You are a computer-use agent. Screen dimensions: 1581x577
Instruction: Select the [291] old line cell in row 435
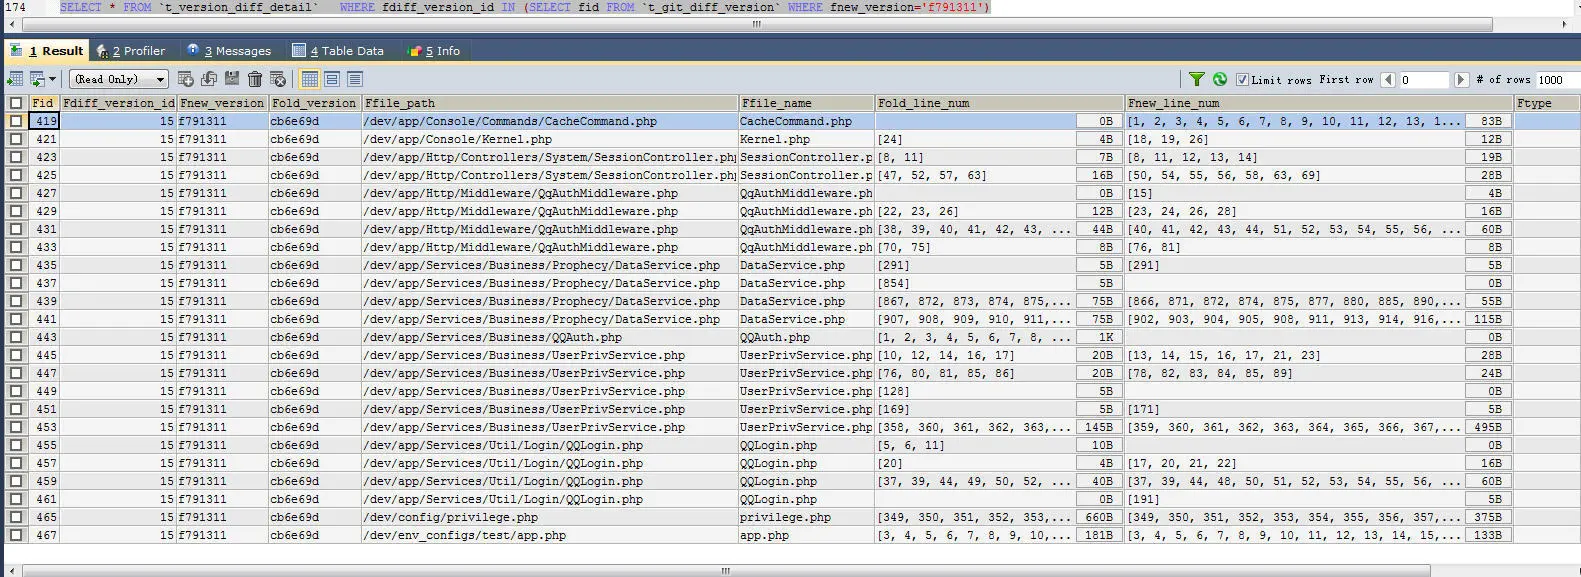click(975, 265)
